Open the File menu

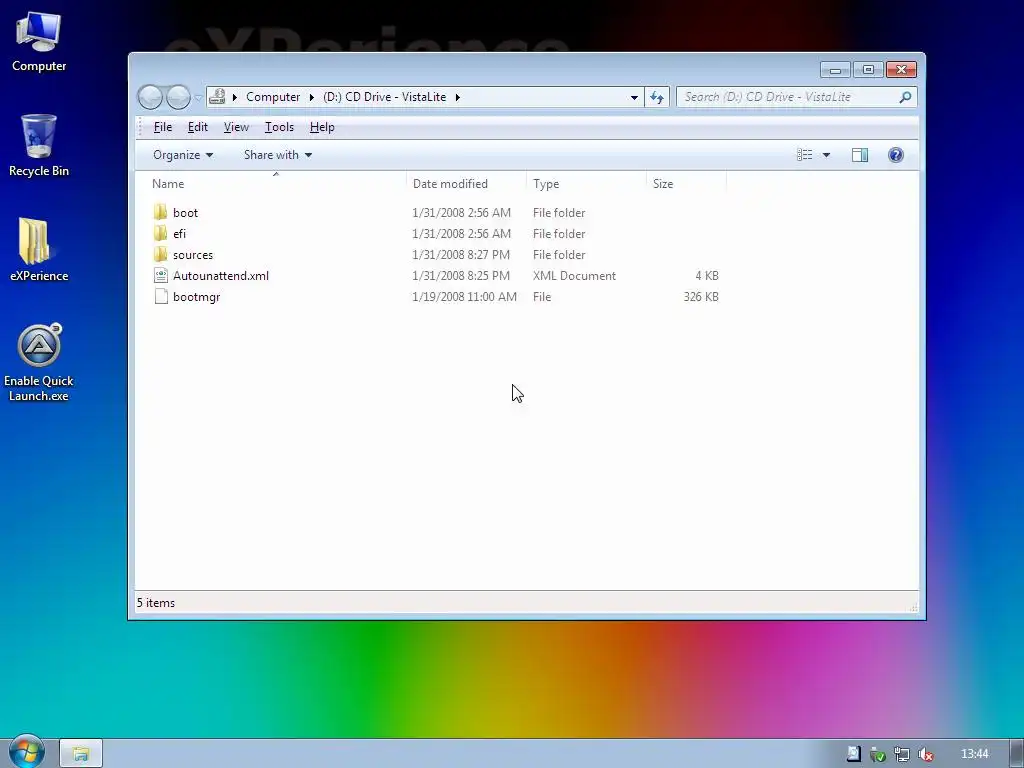click(163, 127)
